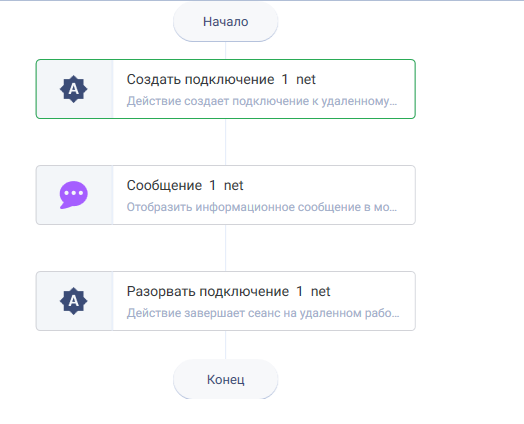Click the title Создать подключение
The image size is (524, 424).
coord(201,80)
